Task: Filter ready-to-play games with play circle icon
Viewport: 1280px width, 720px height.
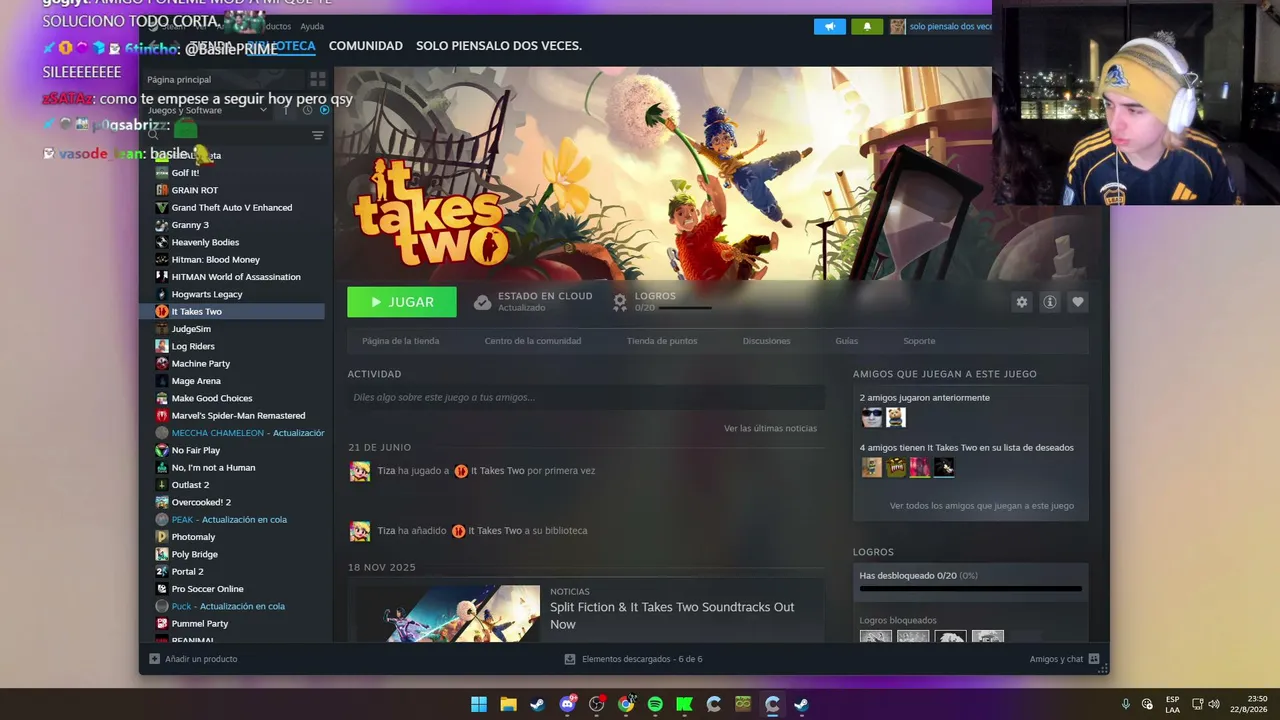Action: pos(324,110)
